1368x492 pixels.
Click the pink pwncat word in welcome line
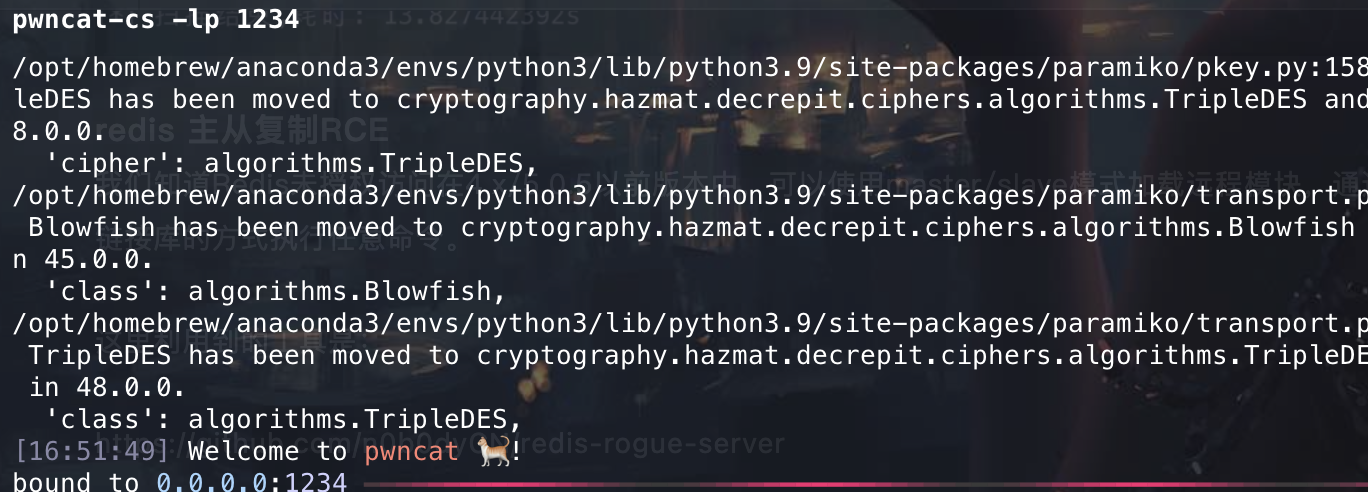pyautogui.click(x=411, y=452)
